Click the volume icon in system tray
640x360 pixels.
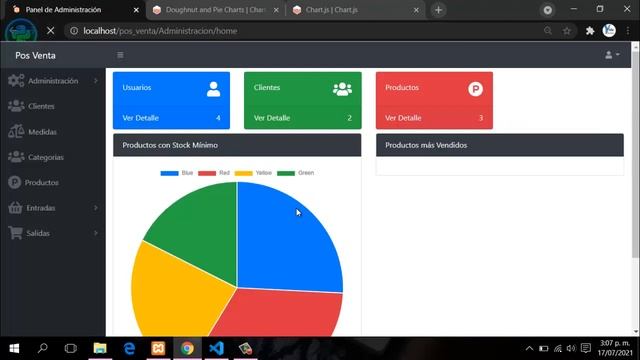(571, 348)
